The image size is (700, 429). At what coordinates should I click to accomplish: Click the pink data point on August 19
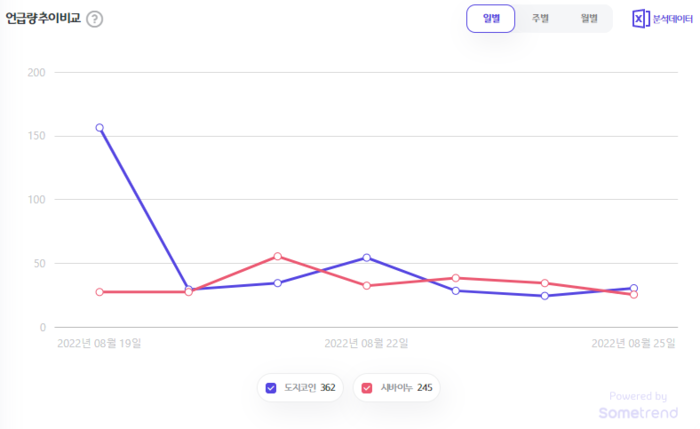[x=100, y=292]
